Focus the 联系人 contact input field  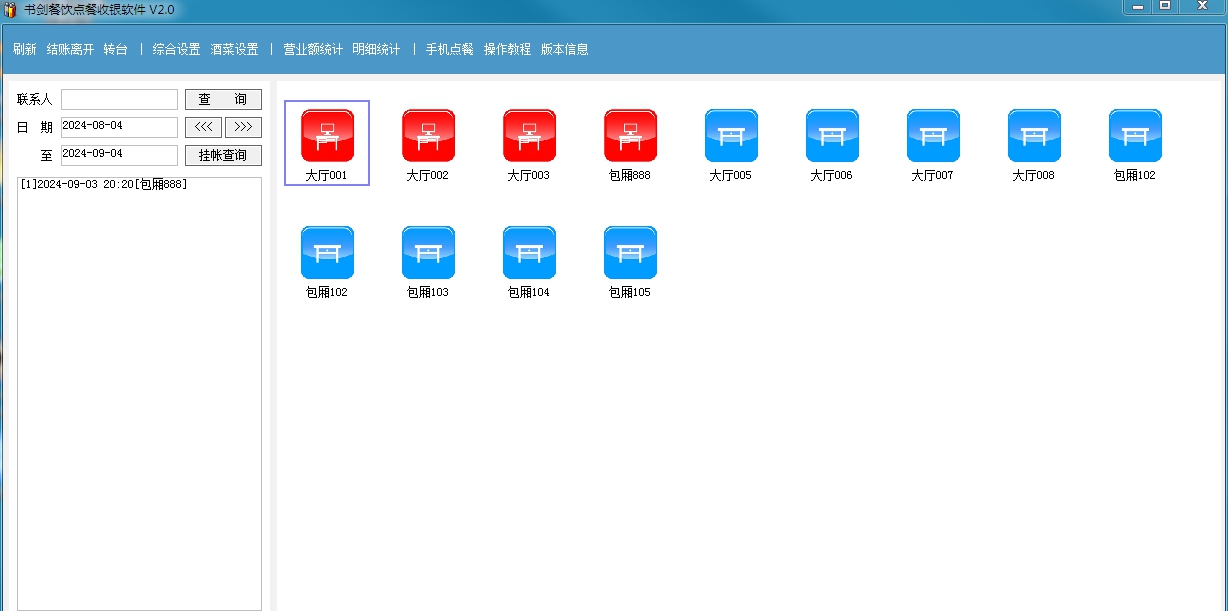(x=119, y=100)
